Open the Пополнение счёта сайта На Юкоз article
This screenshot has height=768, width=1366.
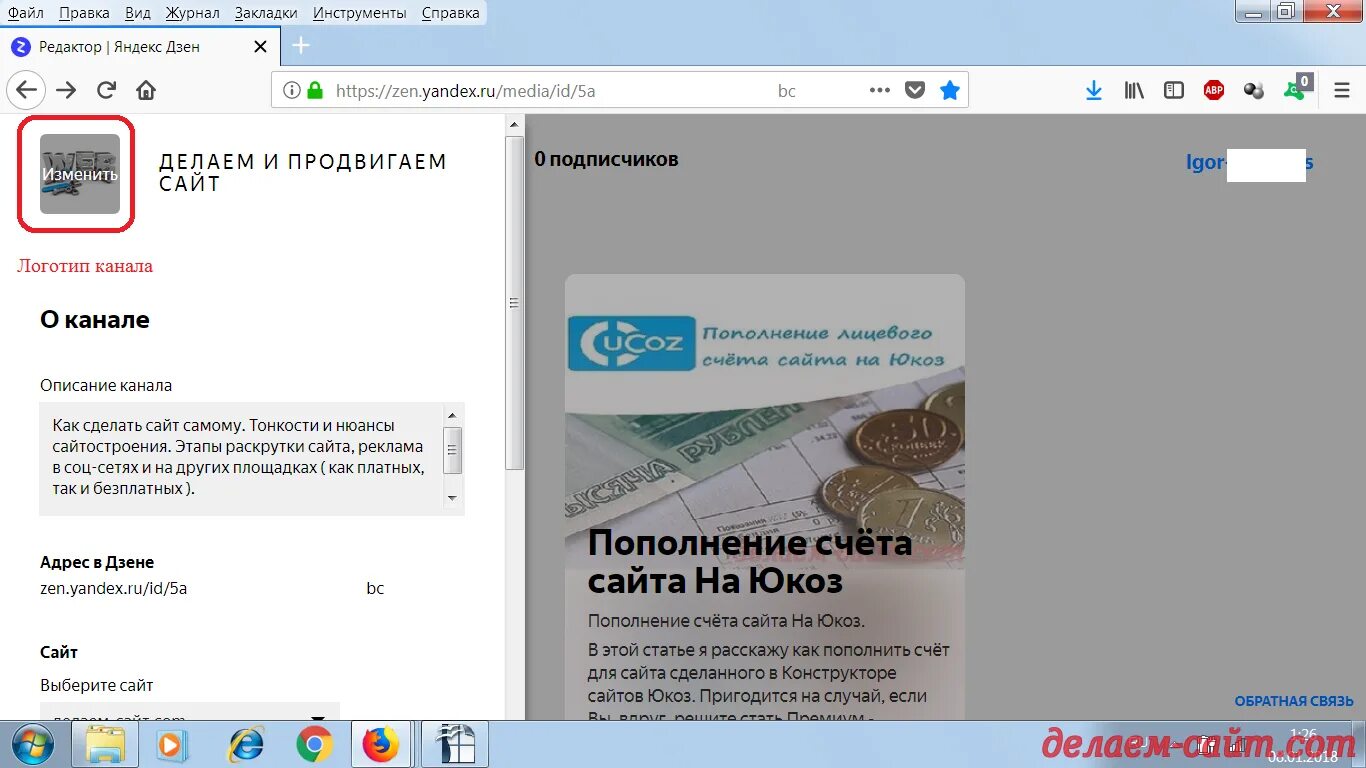(x=750, y=562)
